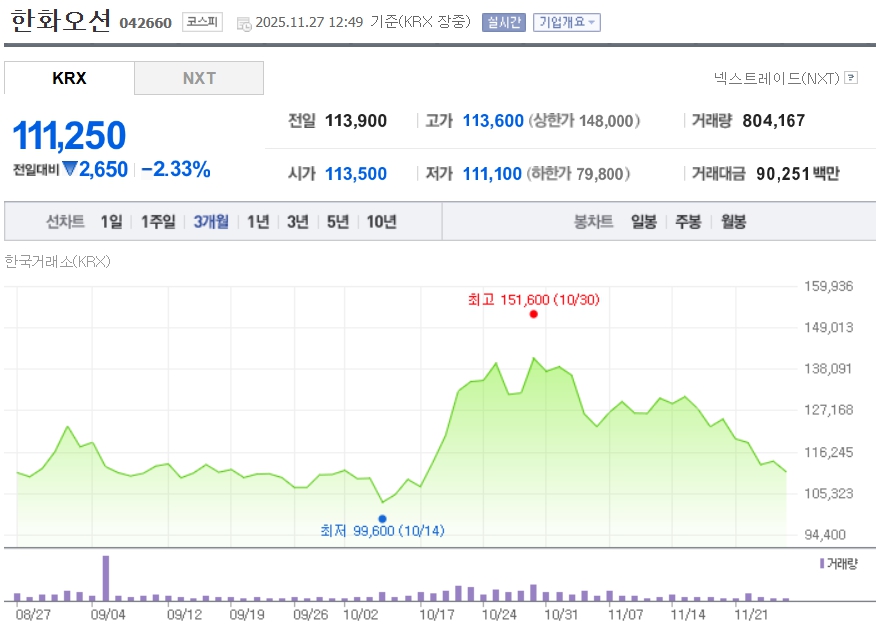The image size is (876, 639).
Task: Click the purple 거래량 legend square
Action: [x=822, y=564]
